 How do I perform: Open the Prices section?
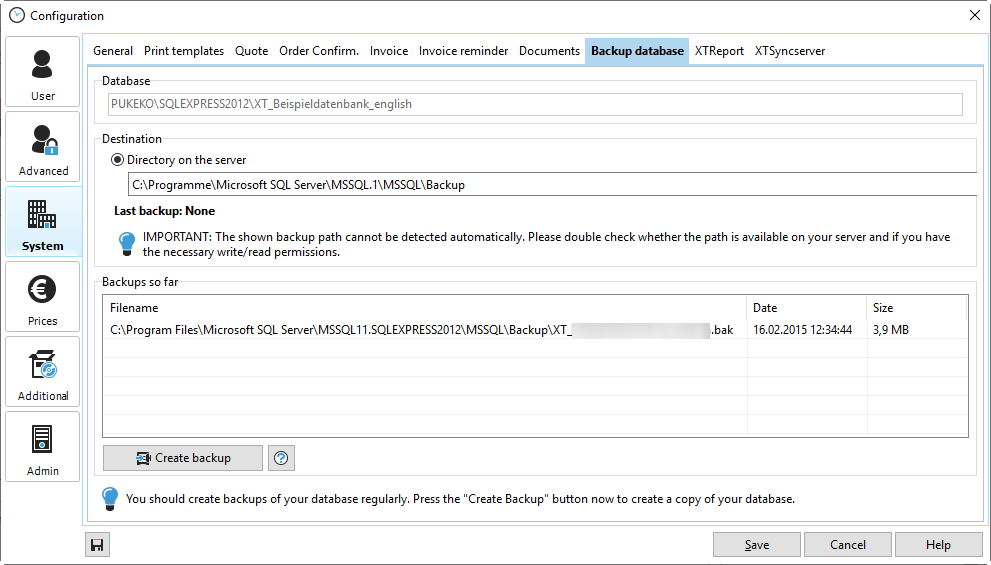pyautogui.click(x=42, y=297)
